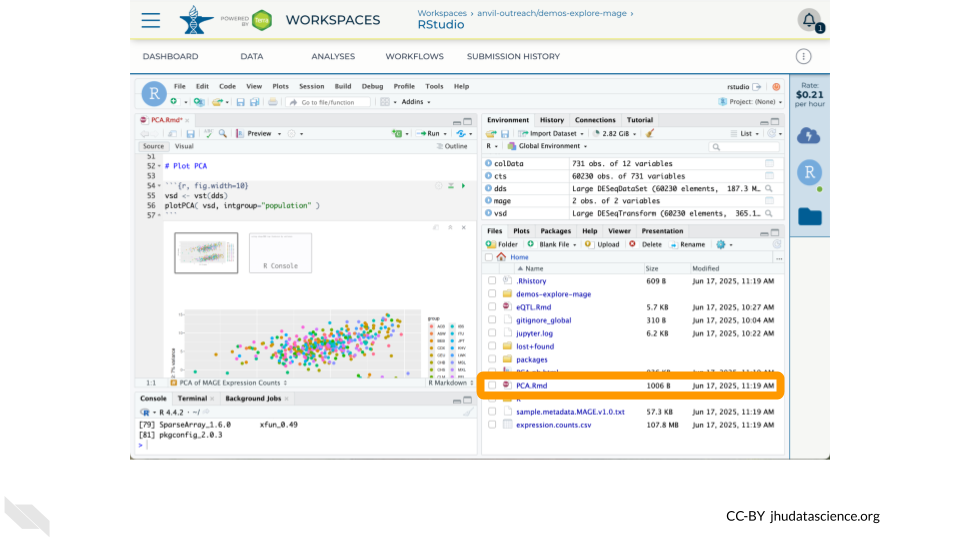The image size is (960, 540).
Task: Click the rstudio sign out icon
Action: (757, 87)
